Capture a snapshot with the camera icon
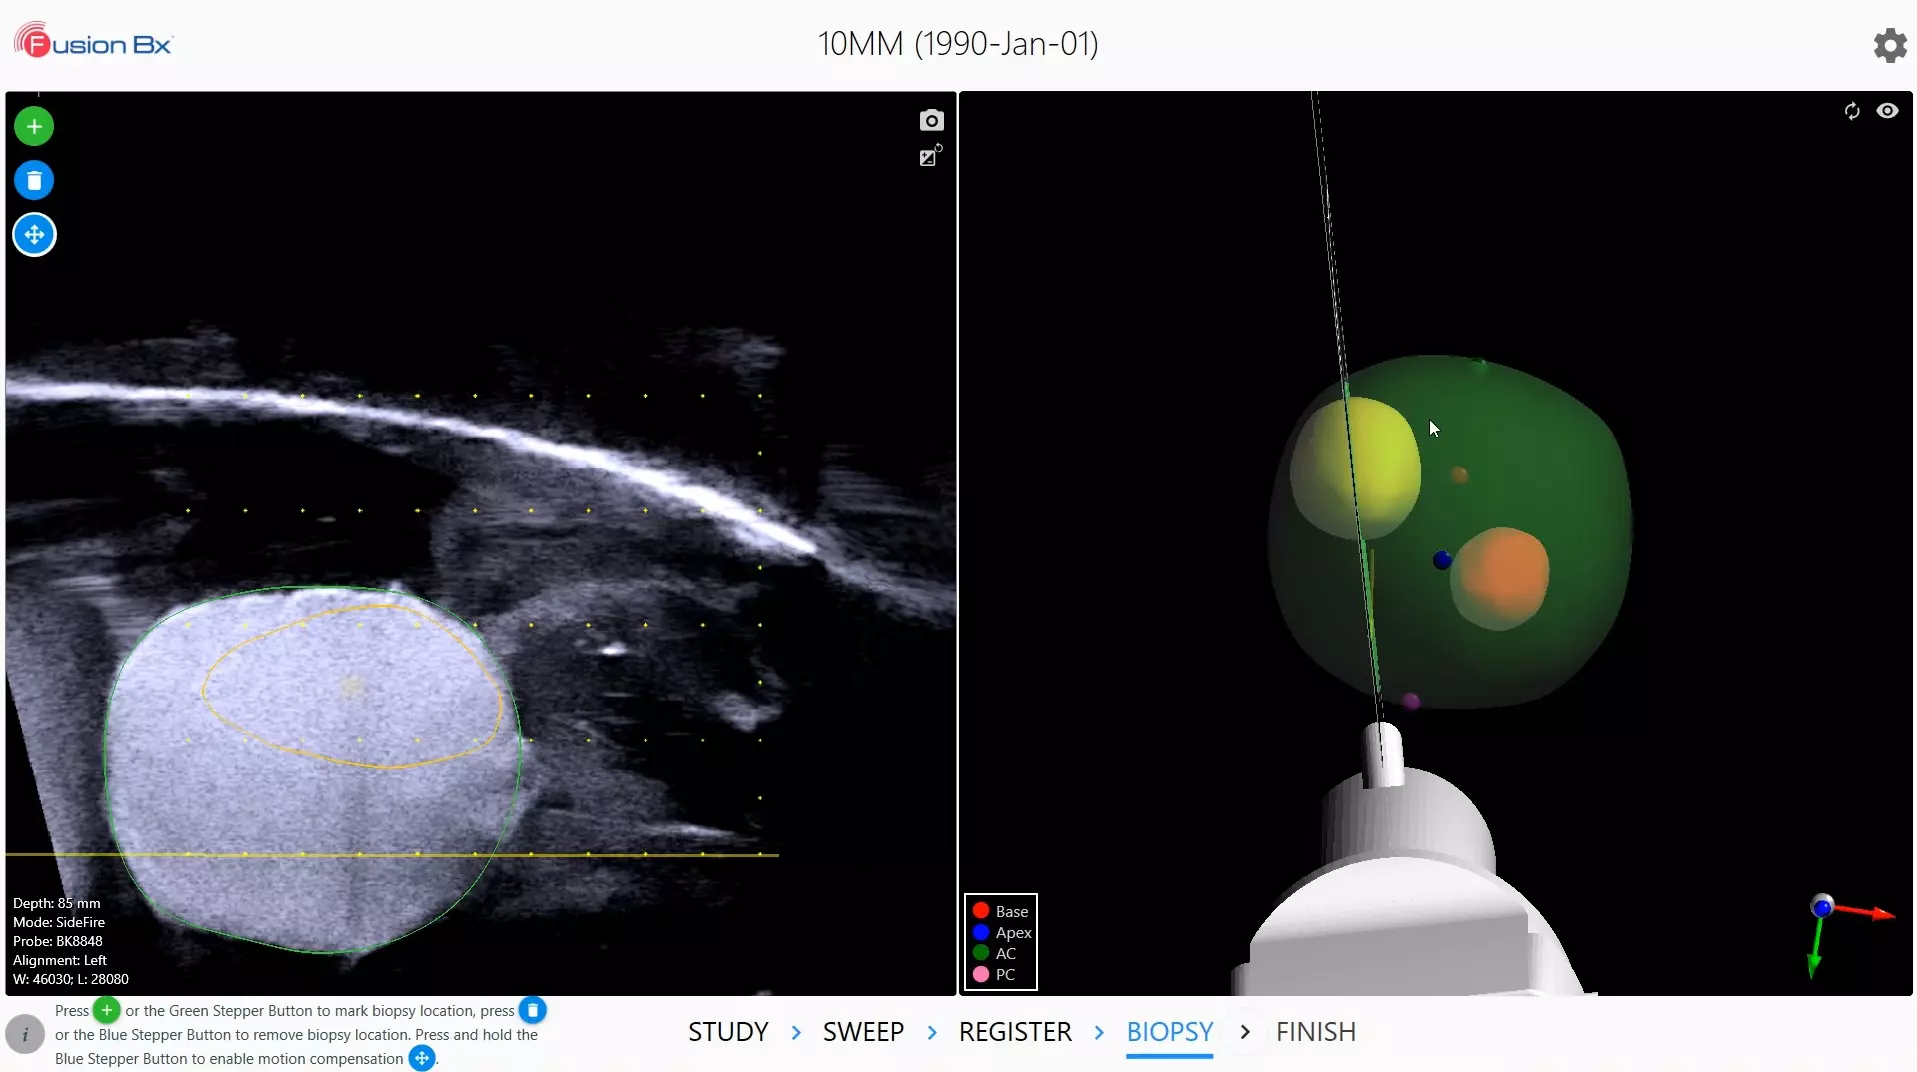This screenshot has height=1072, width=1917. pyautogui.click(x=931, y=121)
